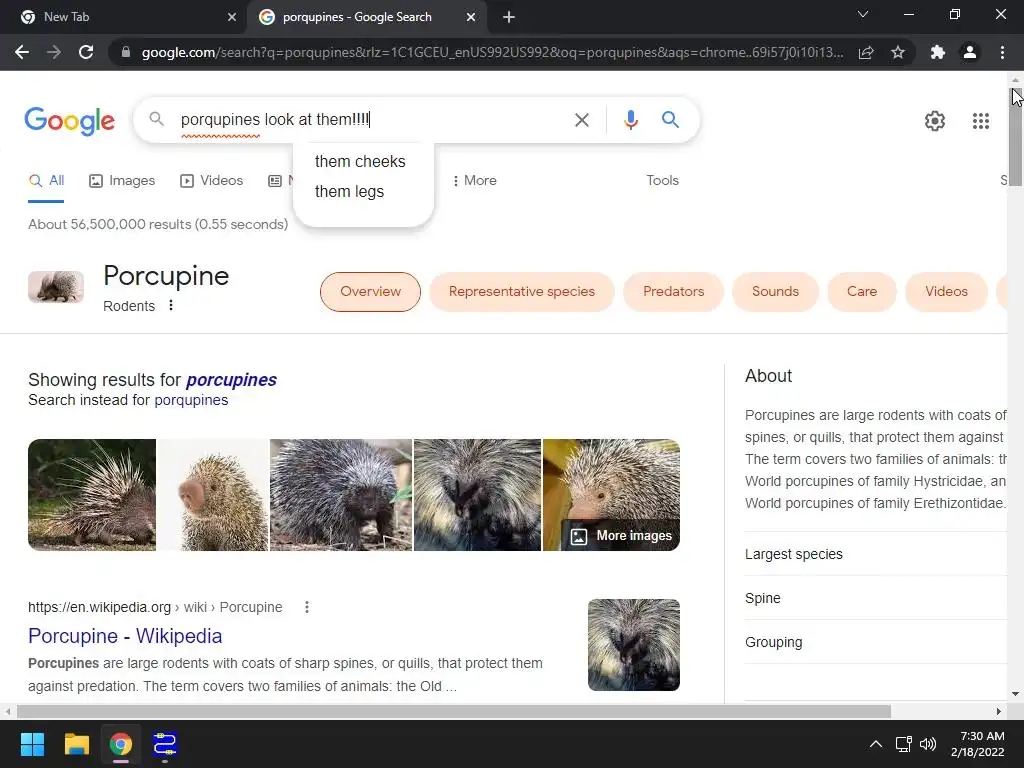Click the vertical page scrollbar thumb
The width and height of the screenshot is (1024, 768).
(1015, 138)
